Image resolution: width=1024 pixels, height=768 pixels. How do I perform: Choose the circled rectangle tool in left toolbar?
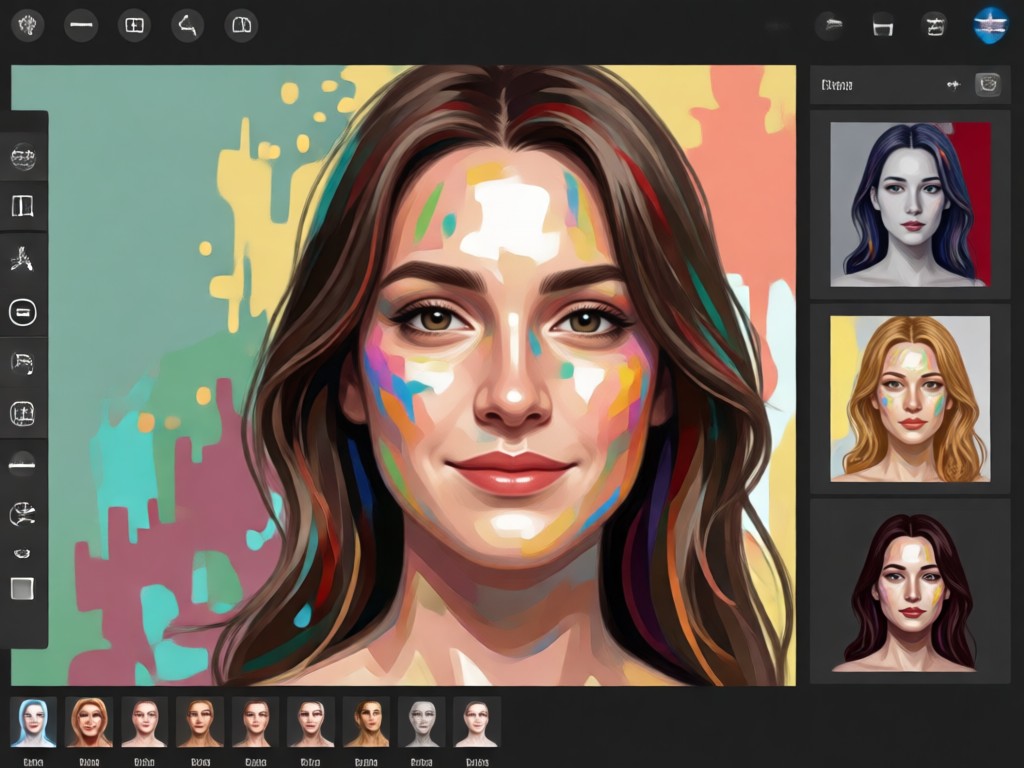(23, 312)
